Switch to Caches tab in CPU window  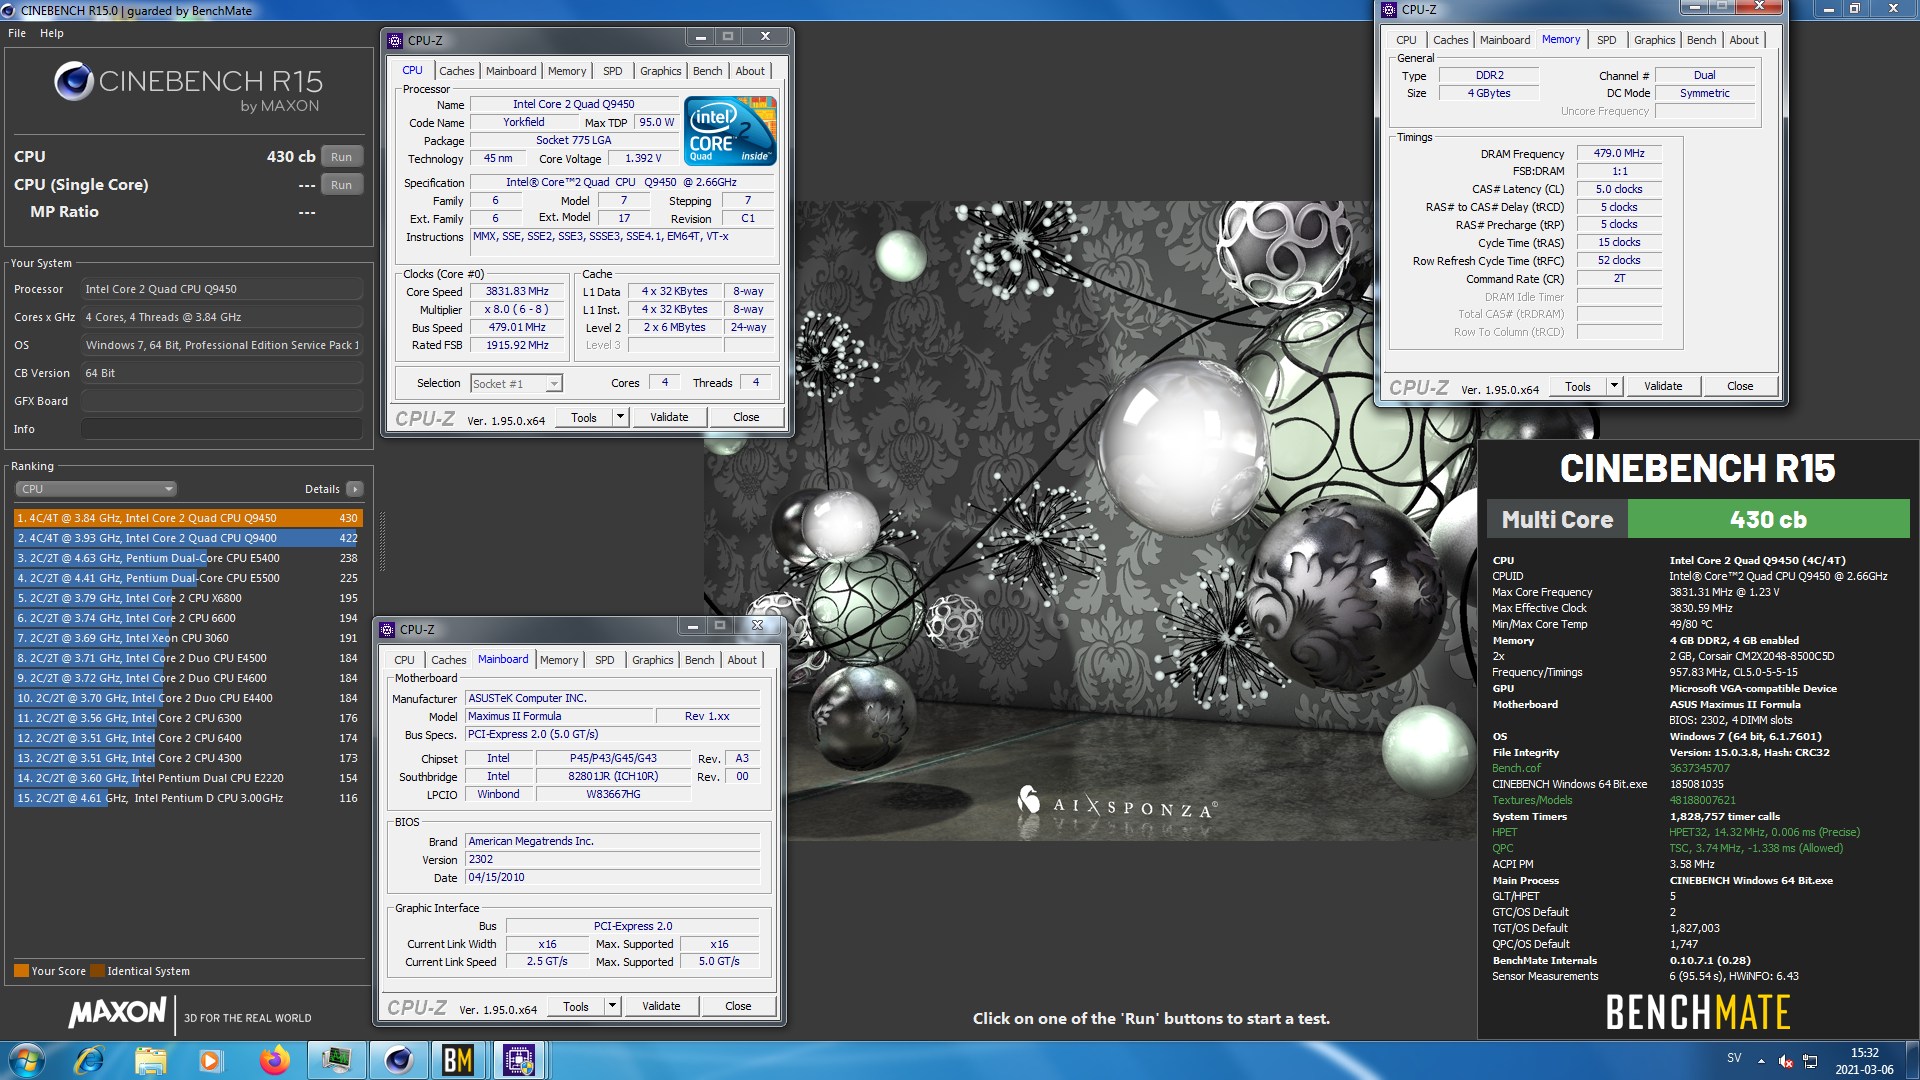point(457,71)
